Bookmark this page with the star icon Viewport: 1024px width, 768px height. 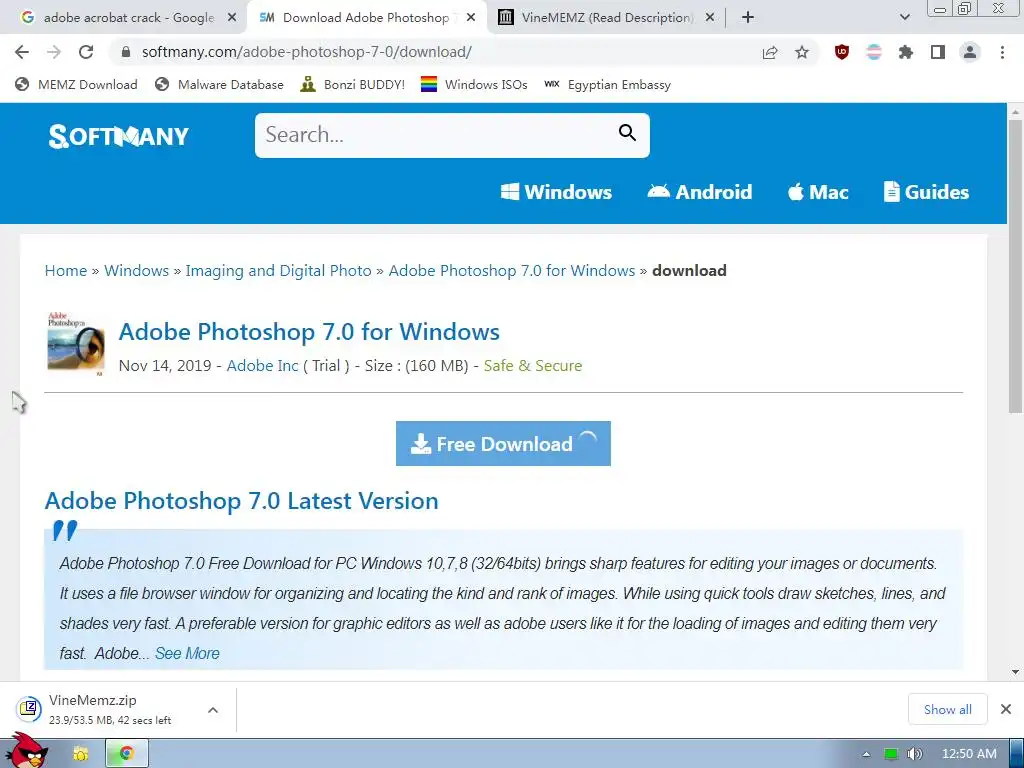[x=802, y=52]
